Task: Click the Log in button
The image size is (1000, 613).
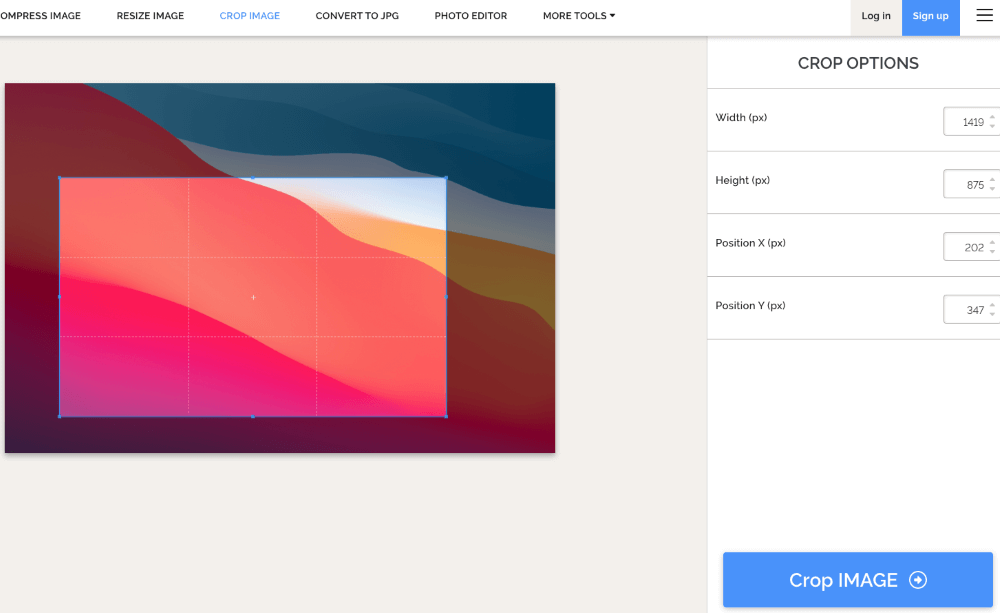Action: 876,16
